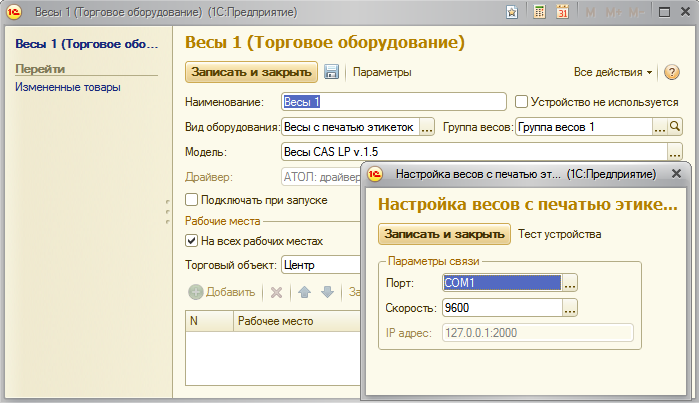Image resolution: width=699 pixels, height=403 pixels.
Task: Click the panel splitter dots handle
Action: pos(168,211)
